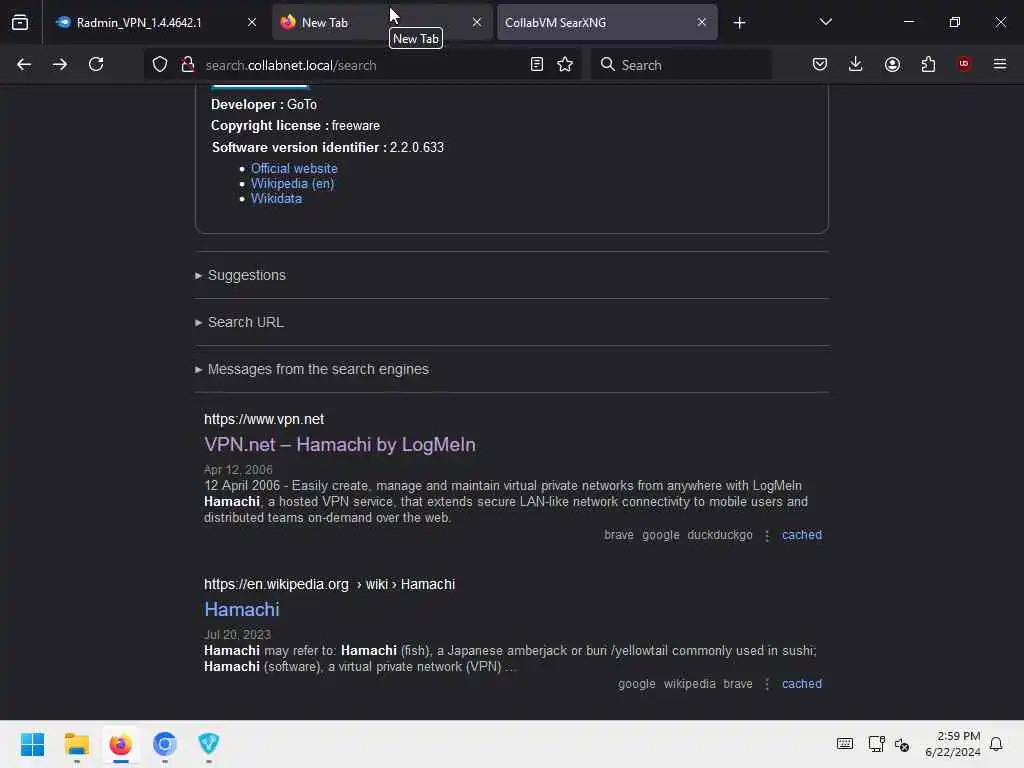This screenshot has height=768, width=1024.
Task: Switch to the New Tab tab
Action: 382,22
